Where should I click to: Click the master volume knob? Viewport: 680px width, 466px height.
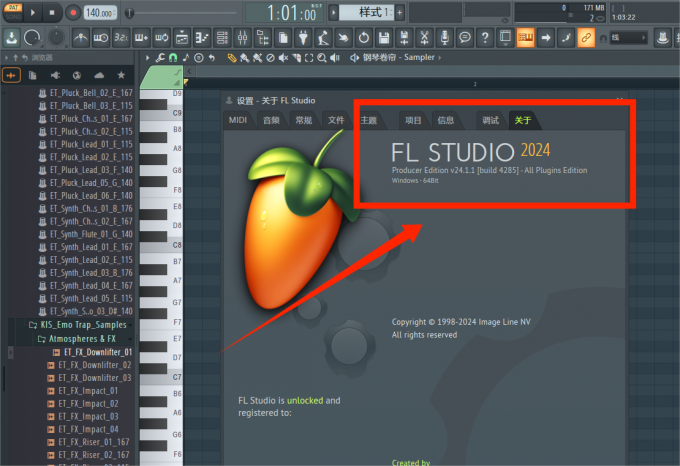[x=32, y=38]
